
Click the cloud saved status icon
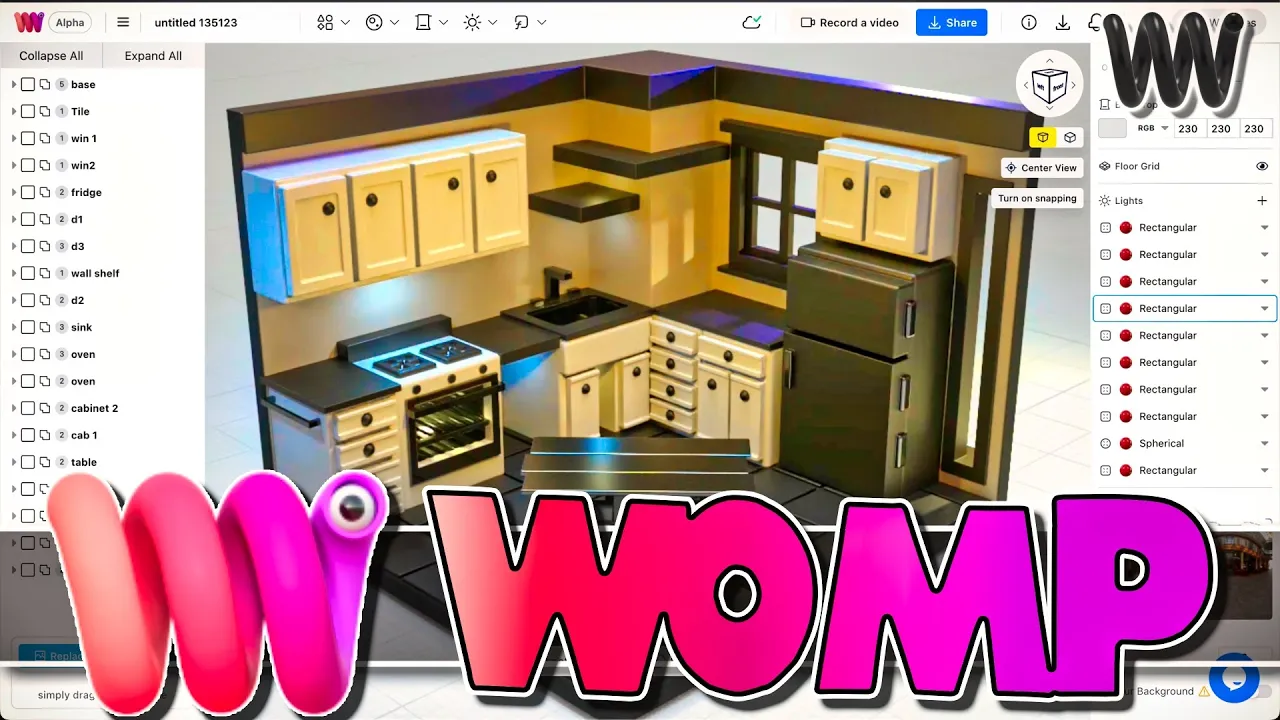751,22
